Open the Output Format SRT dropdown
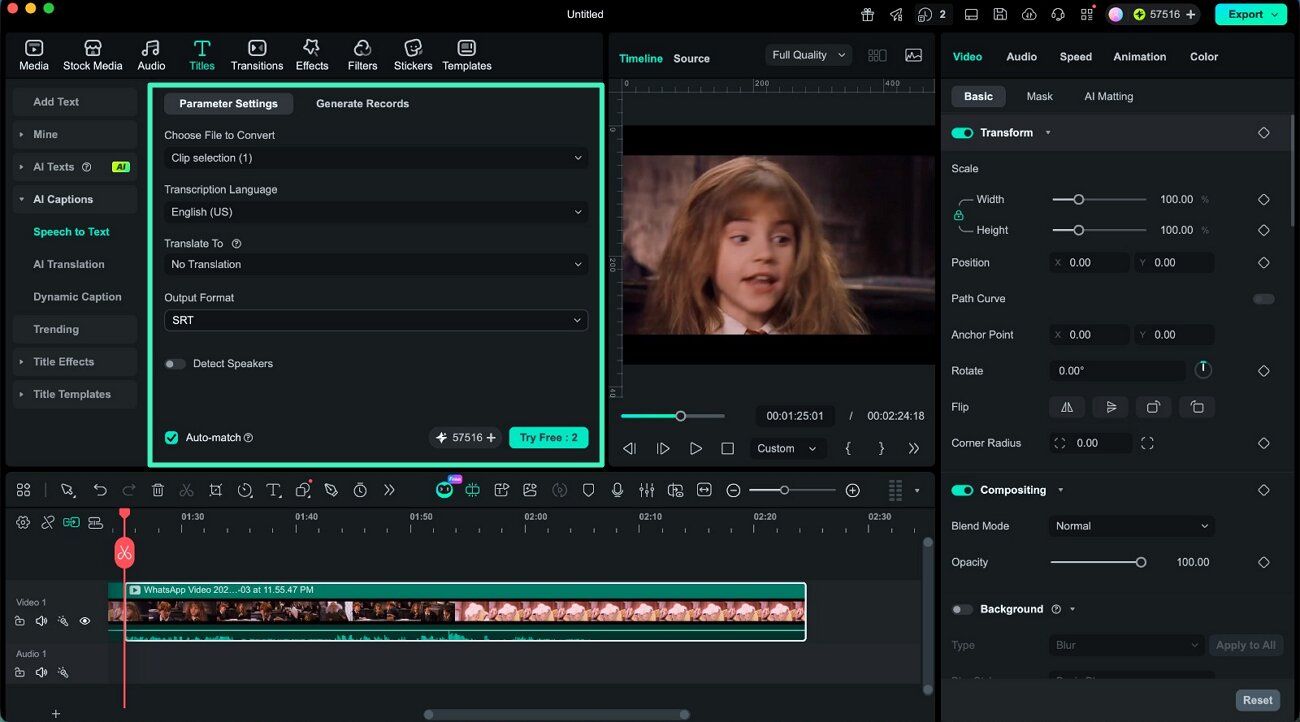 click(376, 320)
